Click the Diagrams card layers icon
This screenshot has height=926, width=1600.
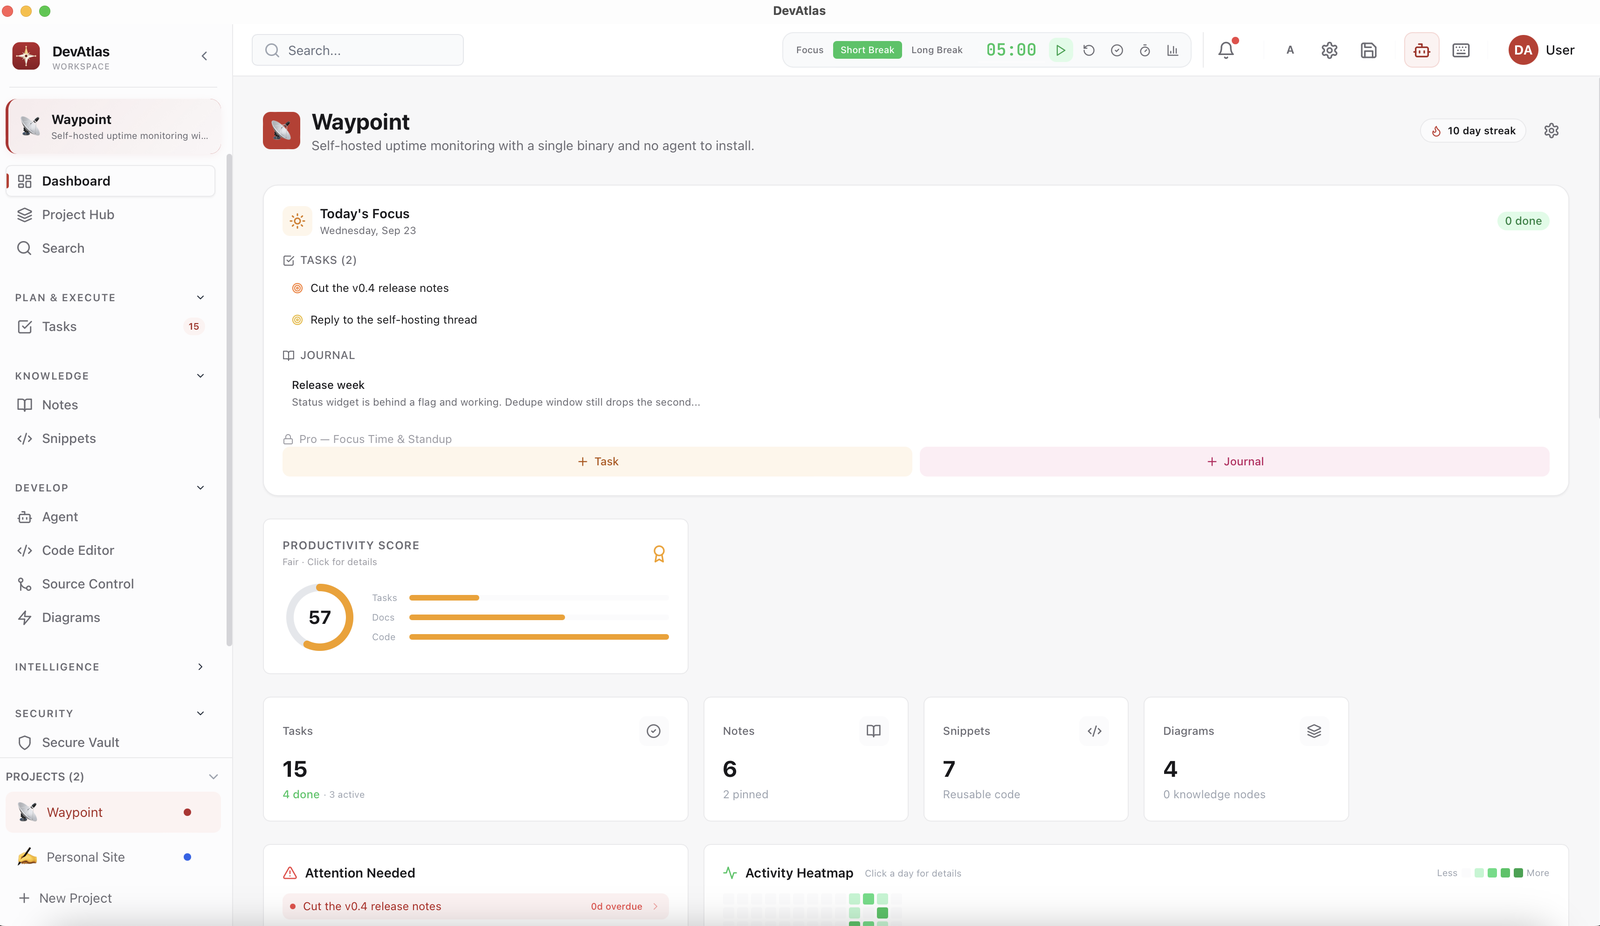1314,731
